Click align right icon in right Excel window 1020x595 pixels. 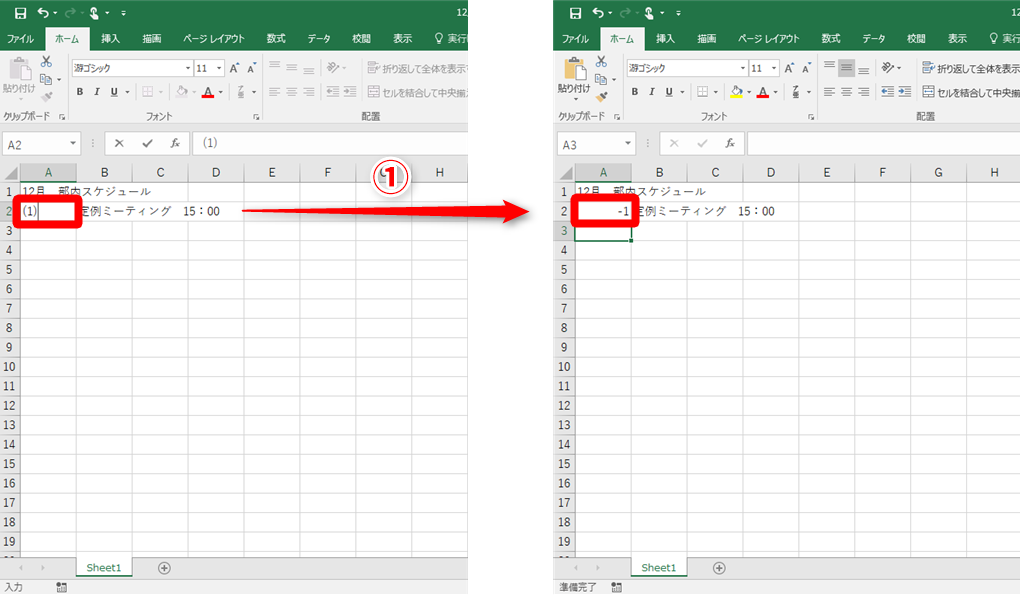(x=864, y=92)
